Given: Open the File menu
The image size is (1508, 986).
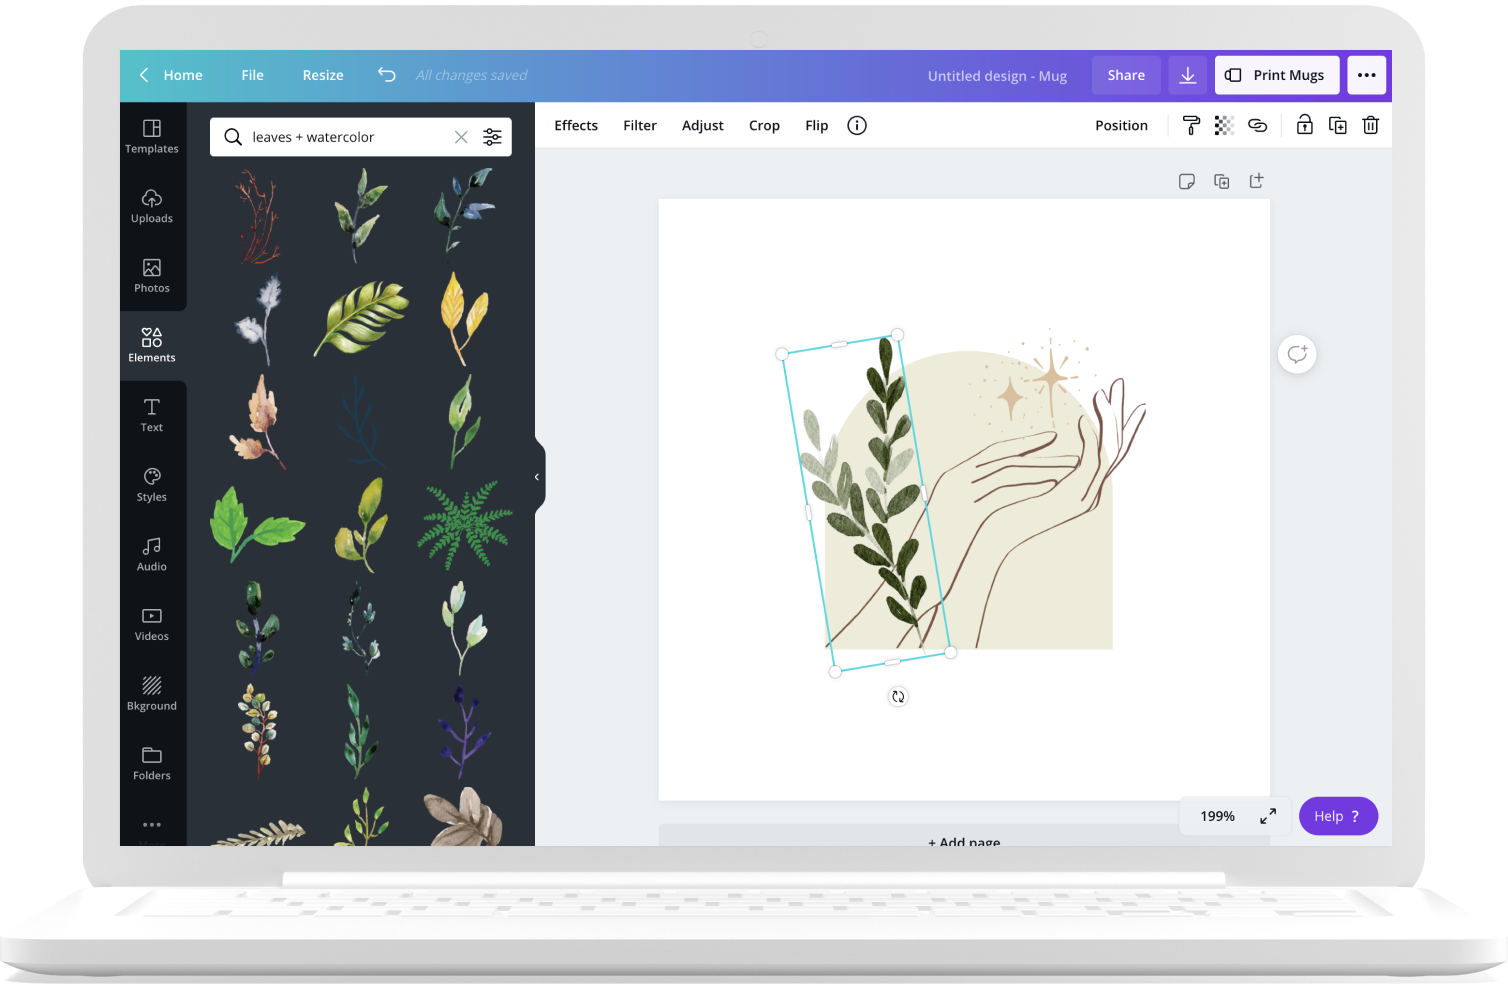Looking at the screenshot, I should point(252,75).
